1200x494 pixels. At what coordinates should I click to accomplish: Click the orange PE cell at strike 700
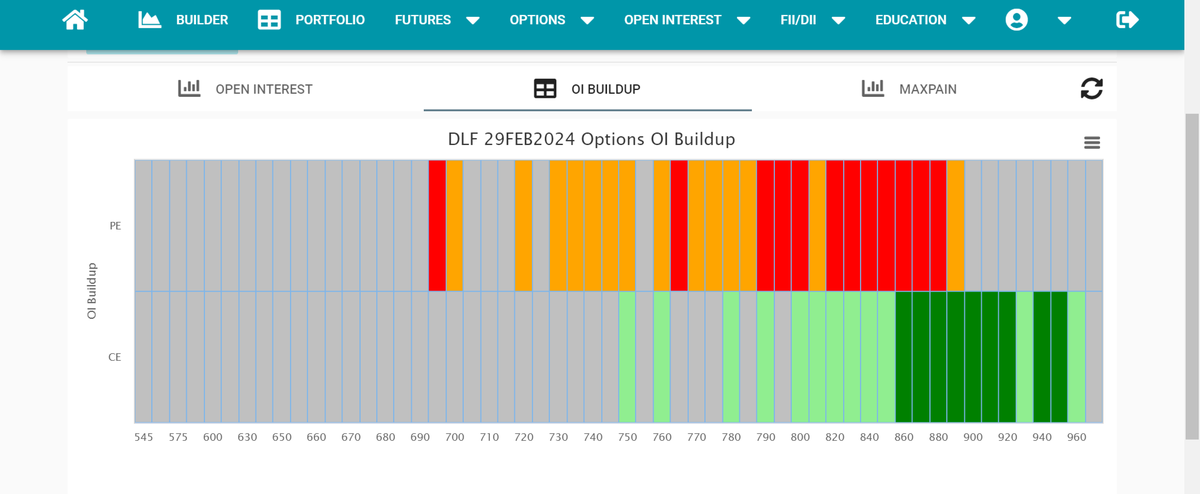455,225
